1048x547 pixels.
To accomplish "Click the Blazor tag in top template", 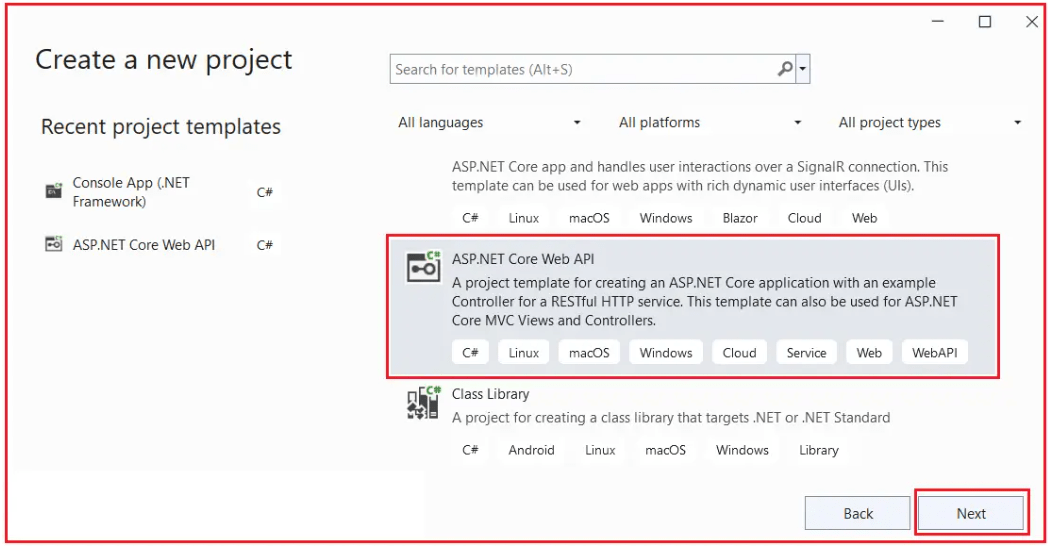I will point(740,218).
